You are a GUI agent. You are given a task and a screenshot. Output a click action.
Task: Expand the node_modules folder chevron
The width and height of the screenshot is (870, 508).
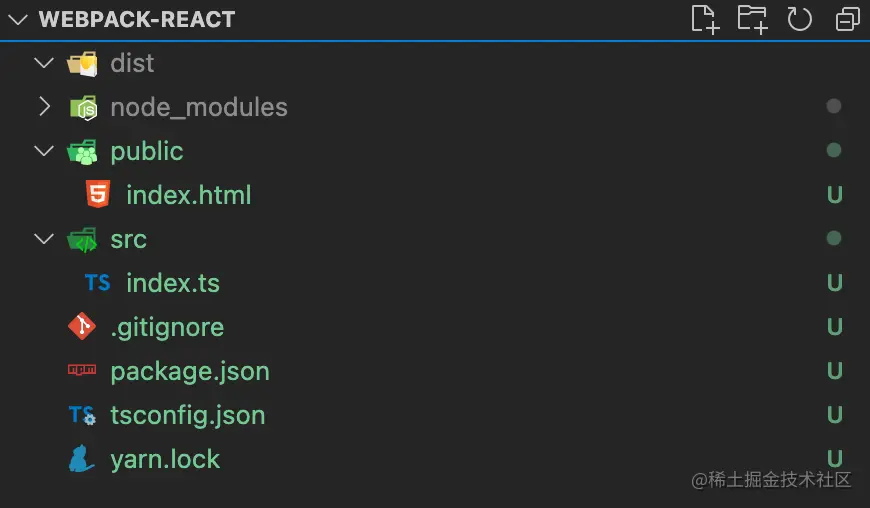tap(44, 107)
